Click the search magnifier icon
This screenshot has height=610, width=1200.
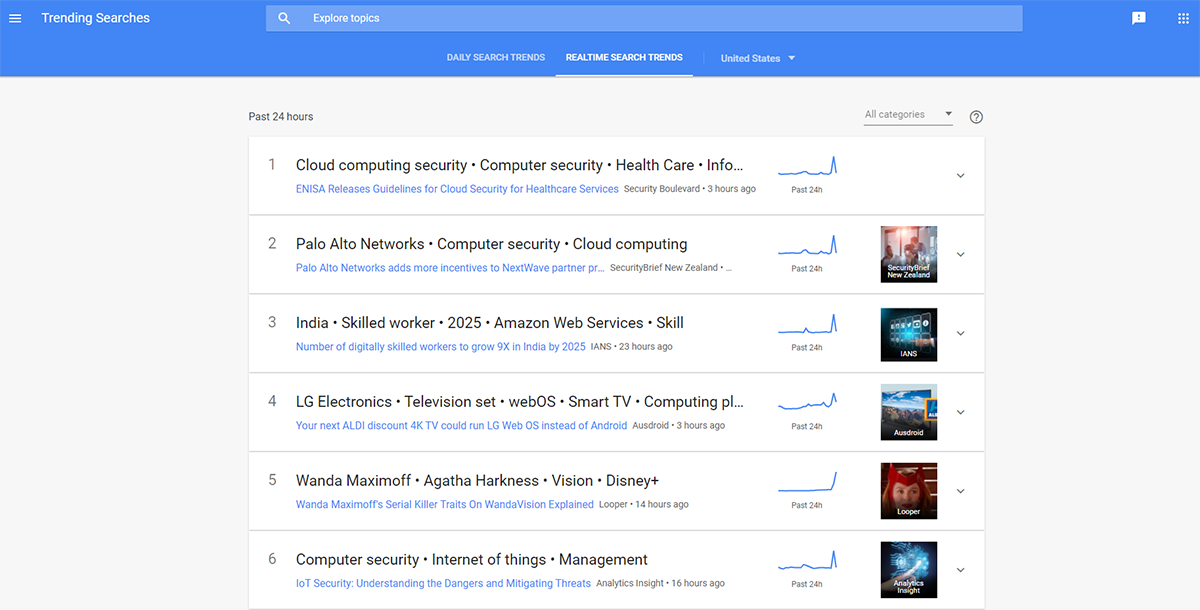tap(284, 18)
